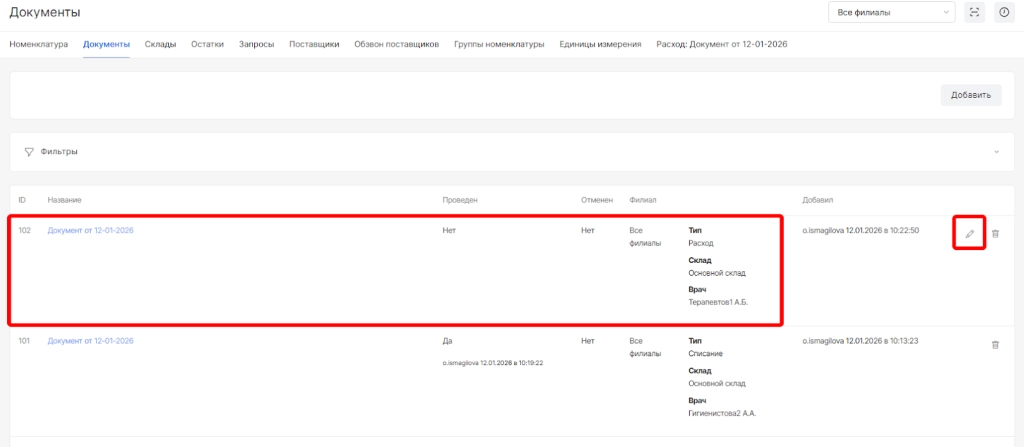
Task: Open the Группы номенклатуры tab
Action: click(x=498, y=44)
